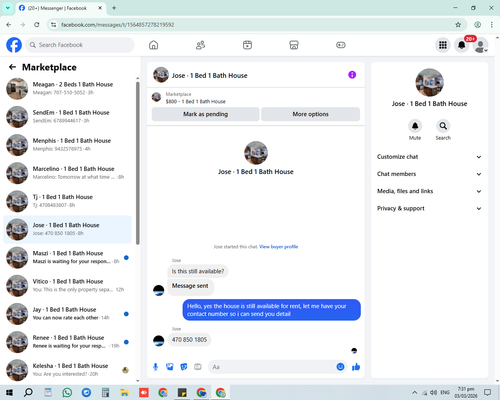
Task: Open the taskbar clock showing 7:31 pm
Action: click(466, 393)
